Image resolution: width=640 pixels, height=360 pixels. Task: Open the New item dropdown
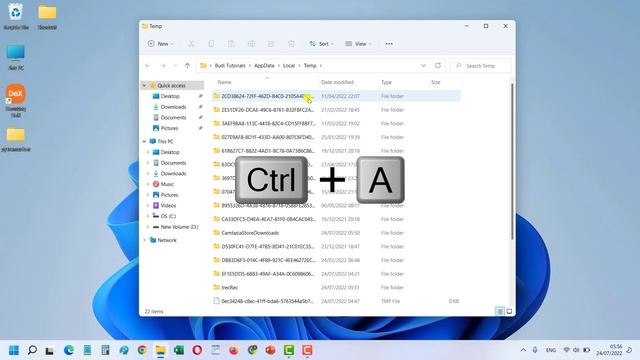(x=160, y=44)
